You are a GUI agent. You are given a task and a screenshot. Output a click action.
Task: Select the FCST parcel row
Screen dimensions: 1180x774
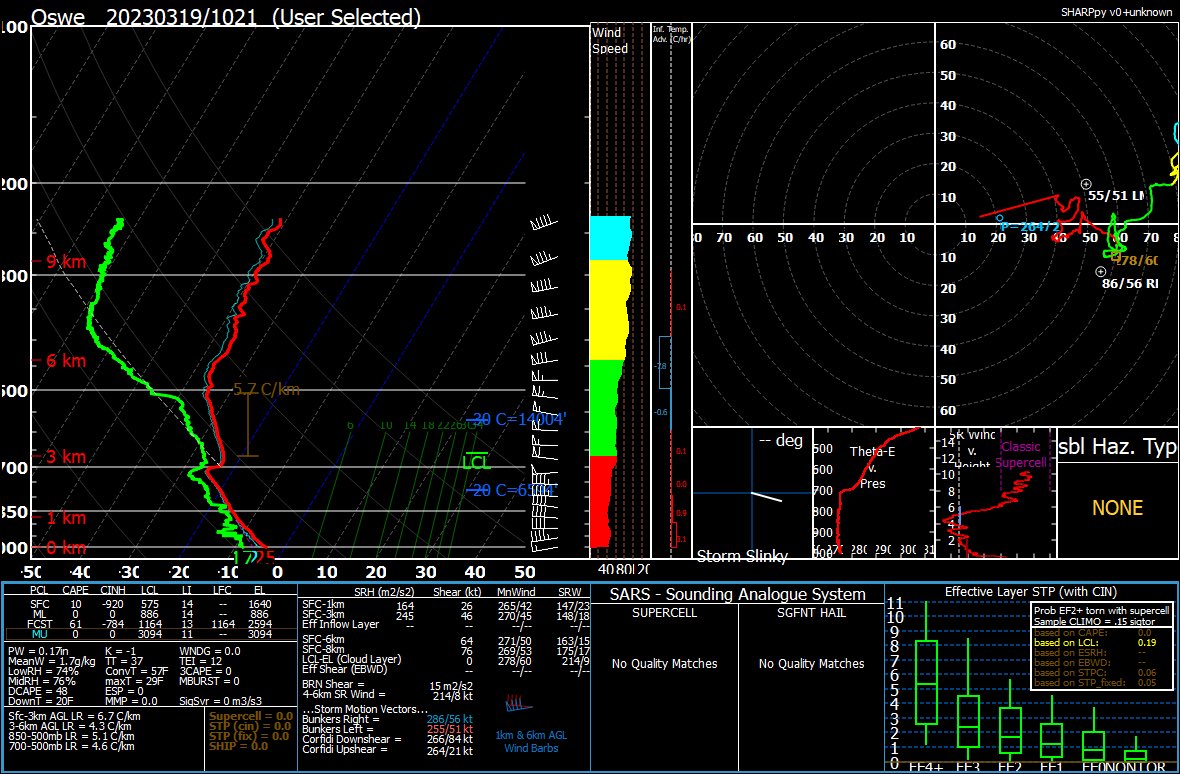pyautogui.click(x=149, y=624)
